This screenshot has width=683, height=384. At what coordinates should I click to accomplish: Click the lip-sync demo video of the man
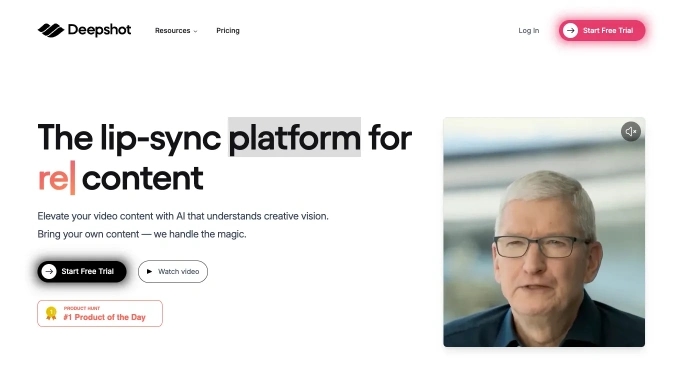[x=544, y=232]
